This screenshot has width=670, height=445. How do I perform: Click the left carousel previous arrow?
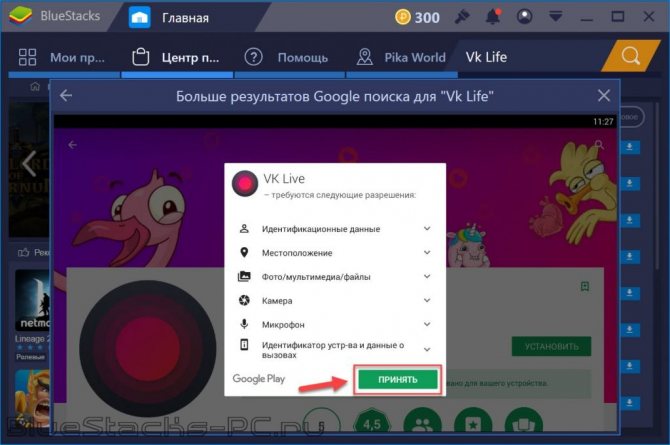[x=29, y=163]
